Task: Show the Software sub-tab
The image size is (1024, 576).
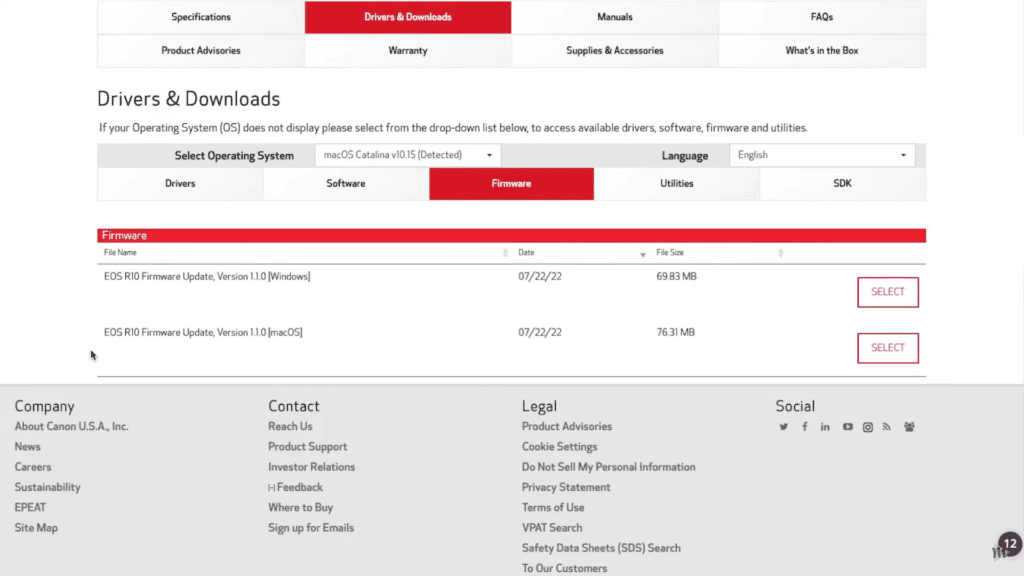Action: (345, 184)
